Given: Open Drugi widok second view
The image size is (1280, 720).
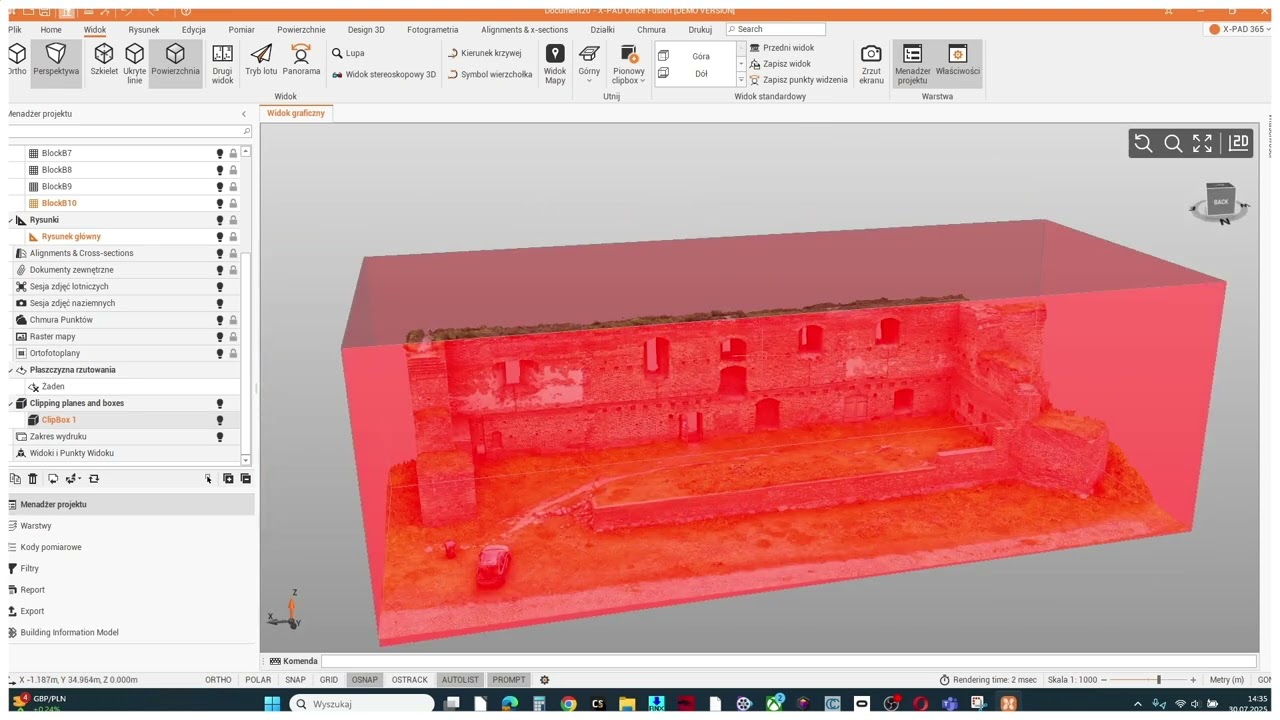Looking at the screenshot, I should coord(222,63).
